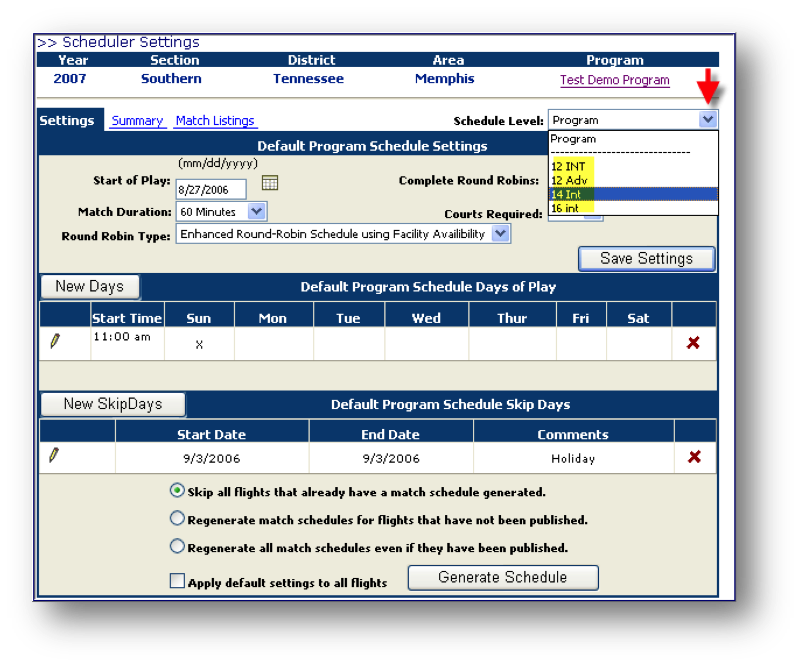Viewport: 801px width, 667px height.
Task: Choose 12 INT in Schedule Level list
Action: tap(633, 166)
